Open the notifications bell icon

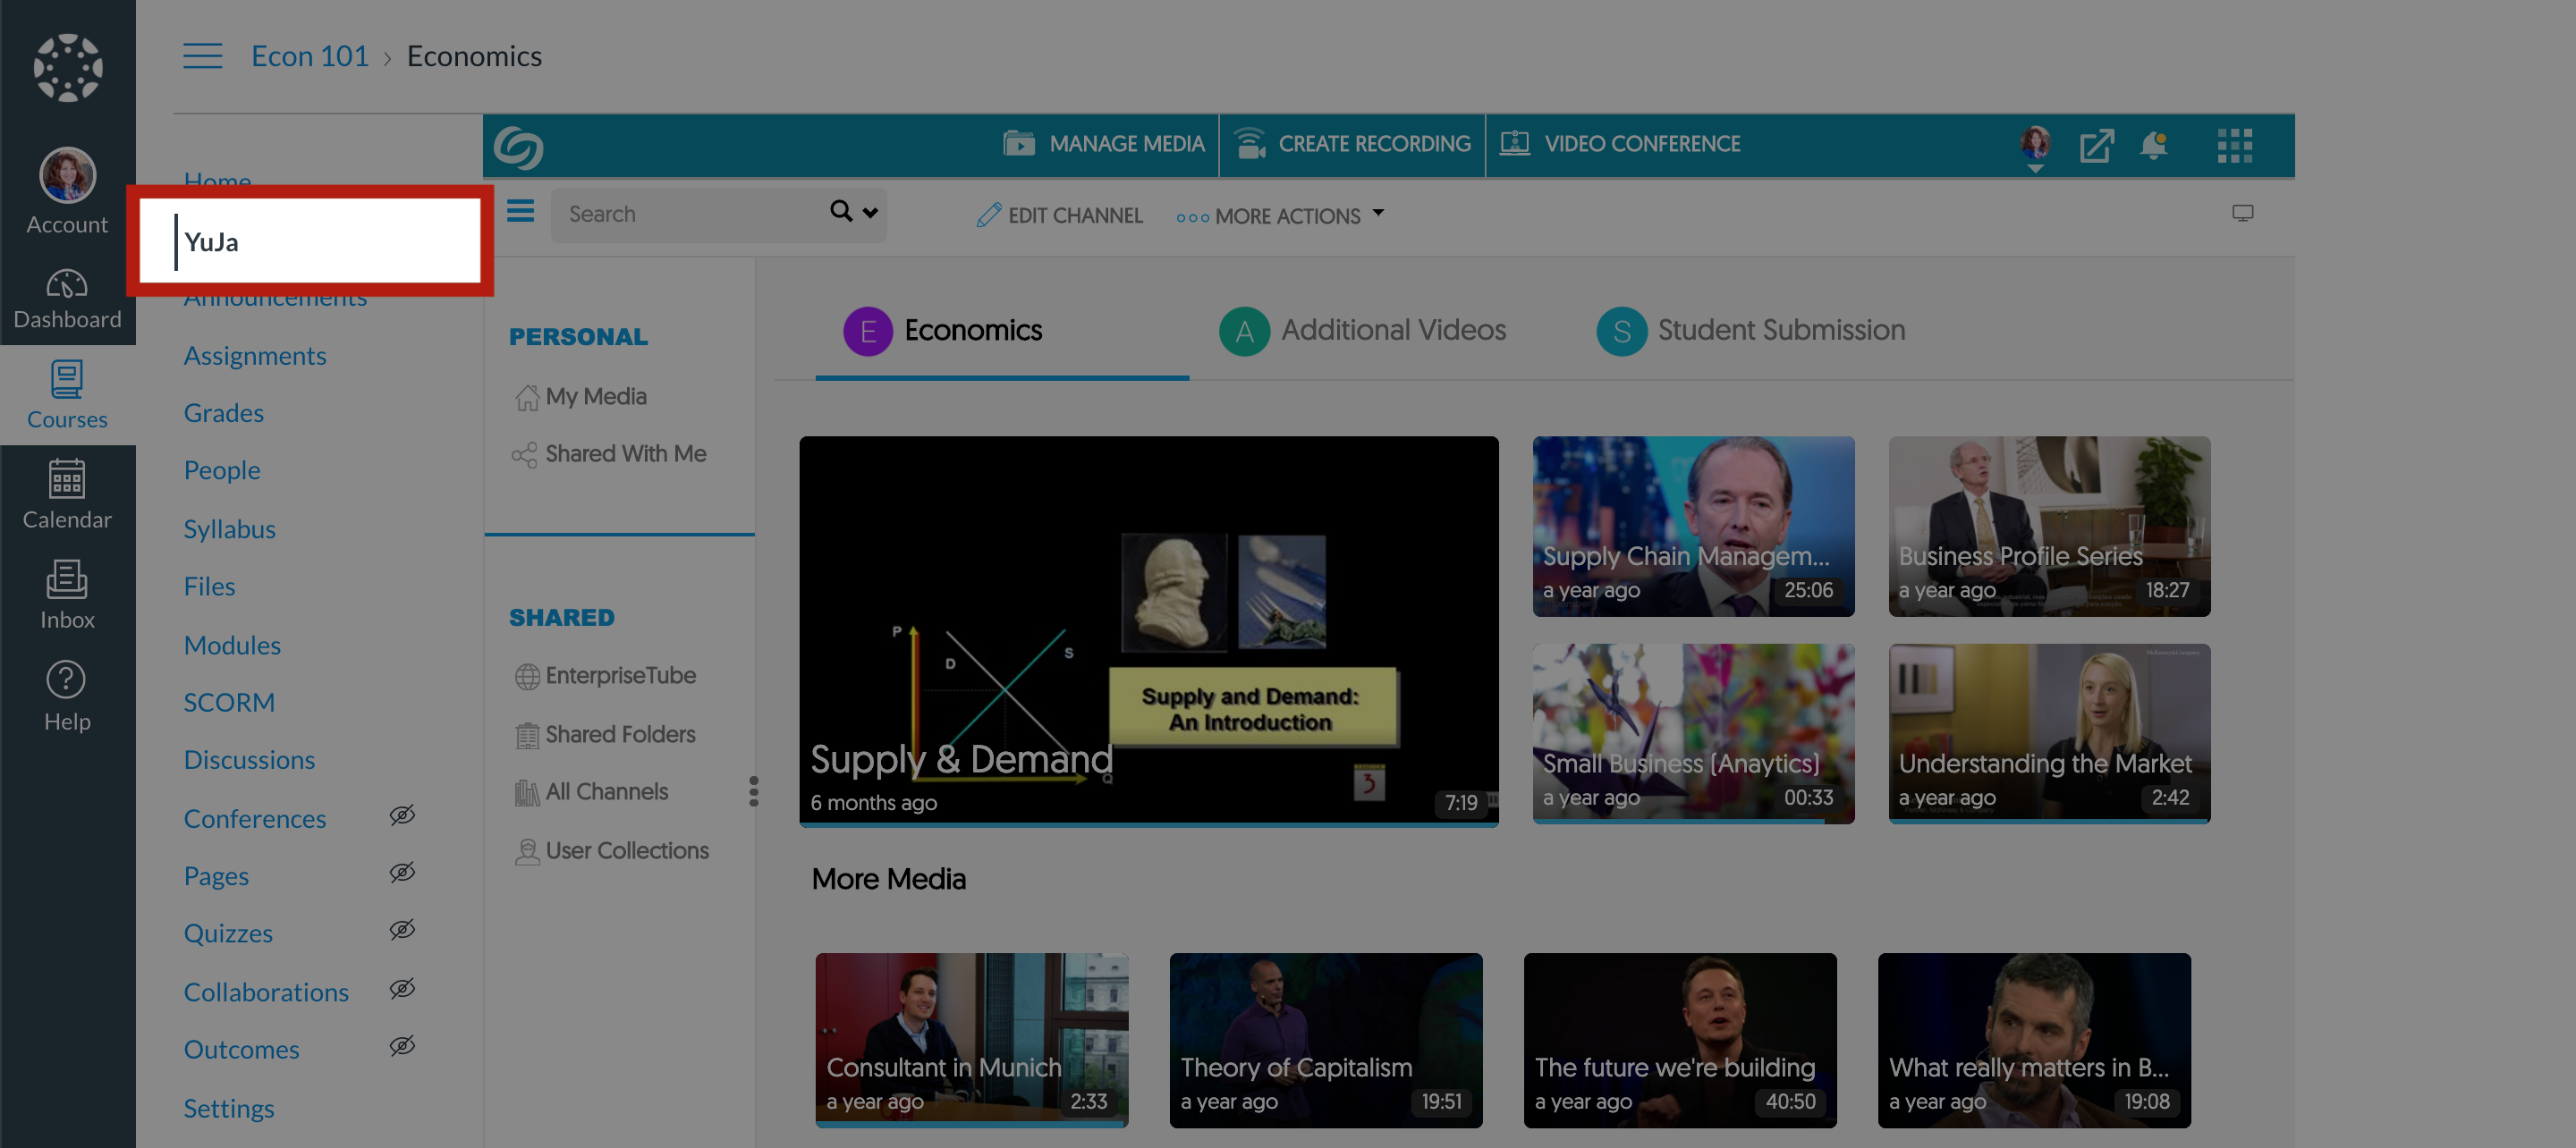(2153, 146)
